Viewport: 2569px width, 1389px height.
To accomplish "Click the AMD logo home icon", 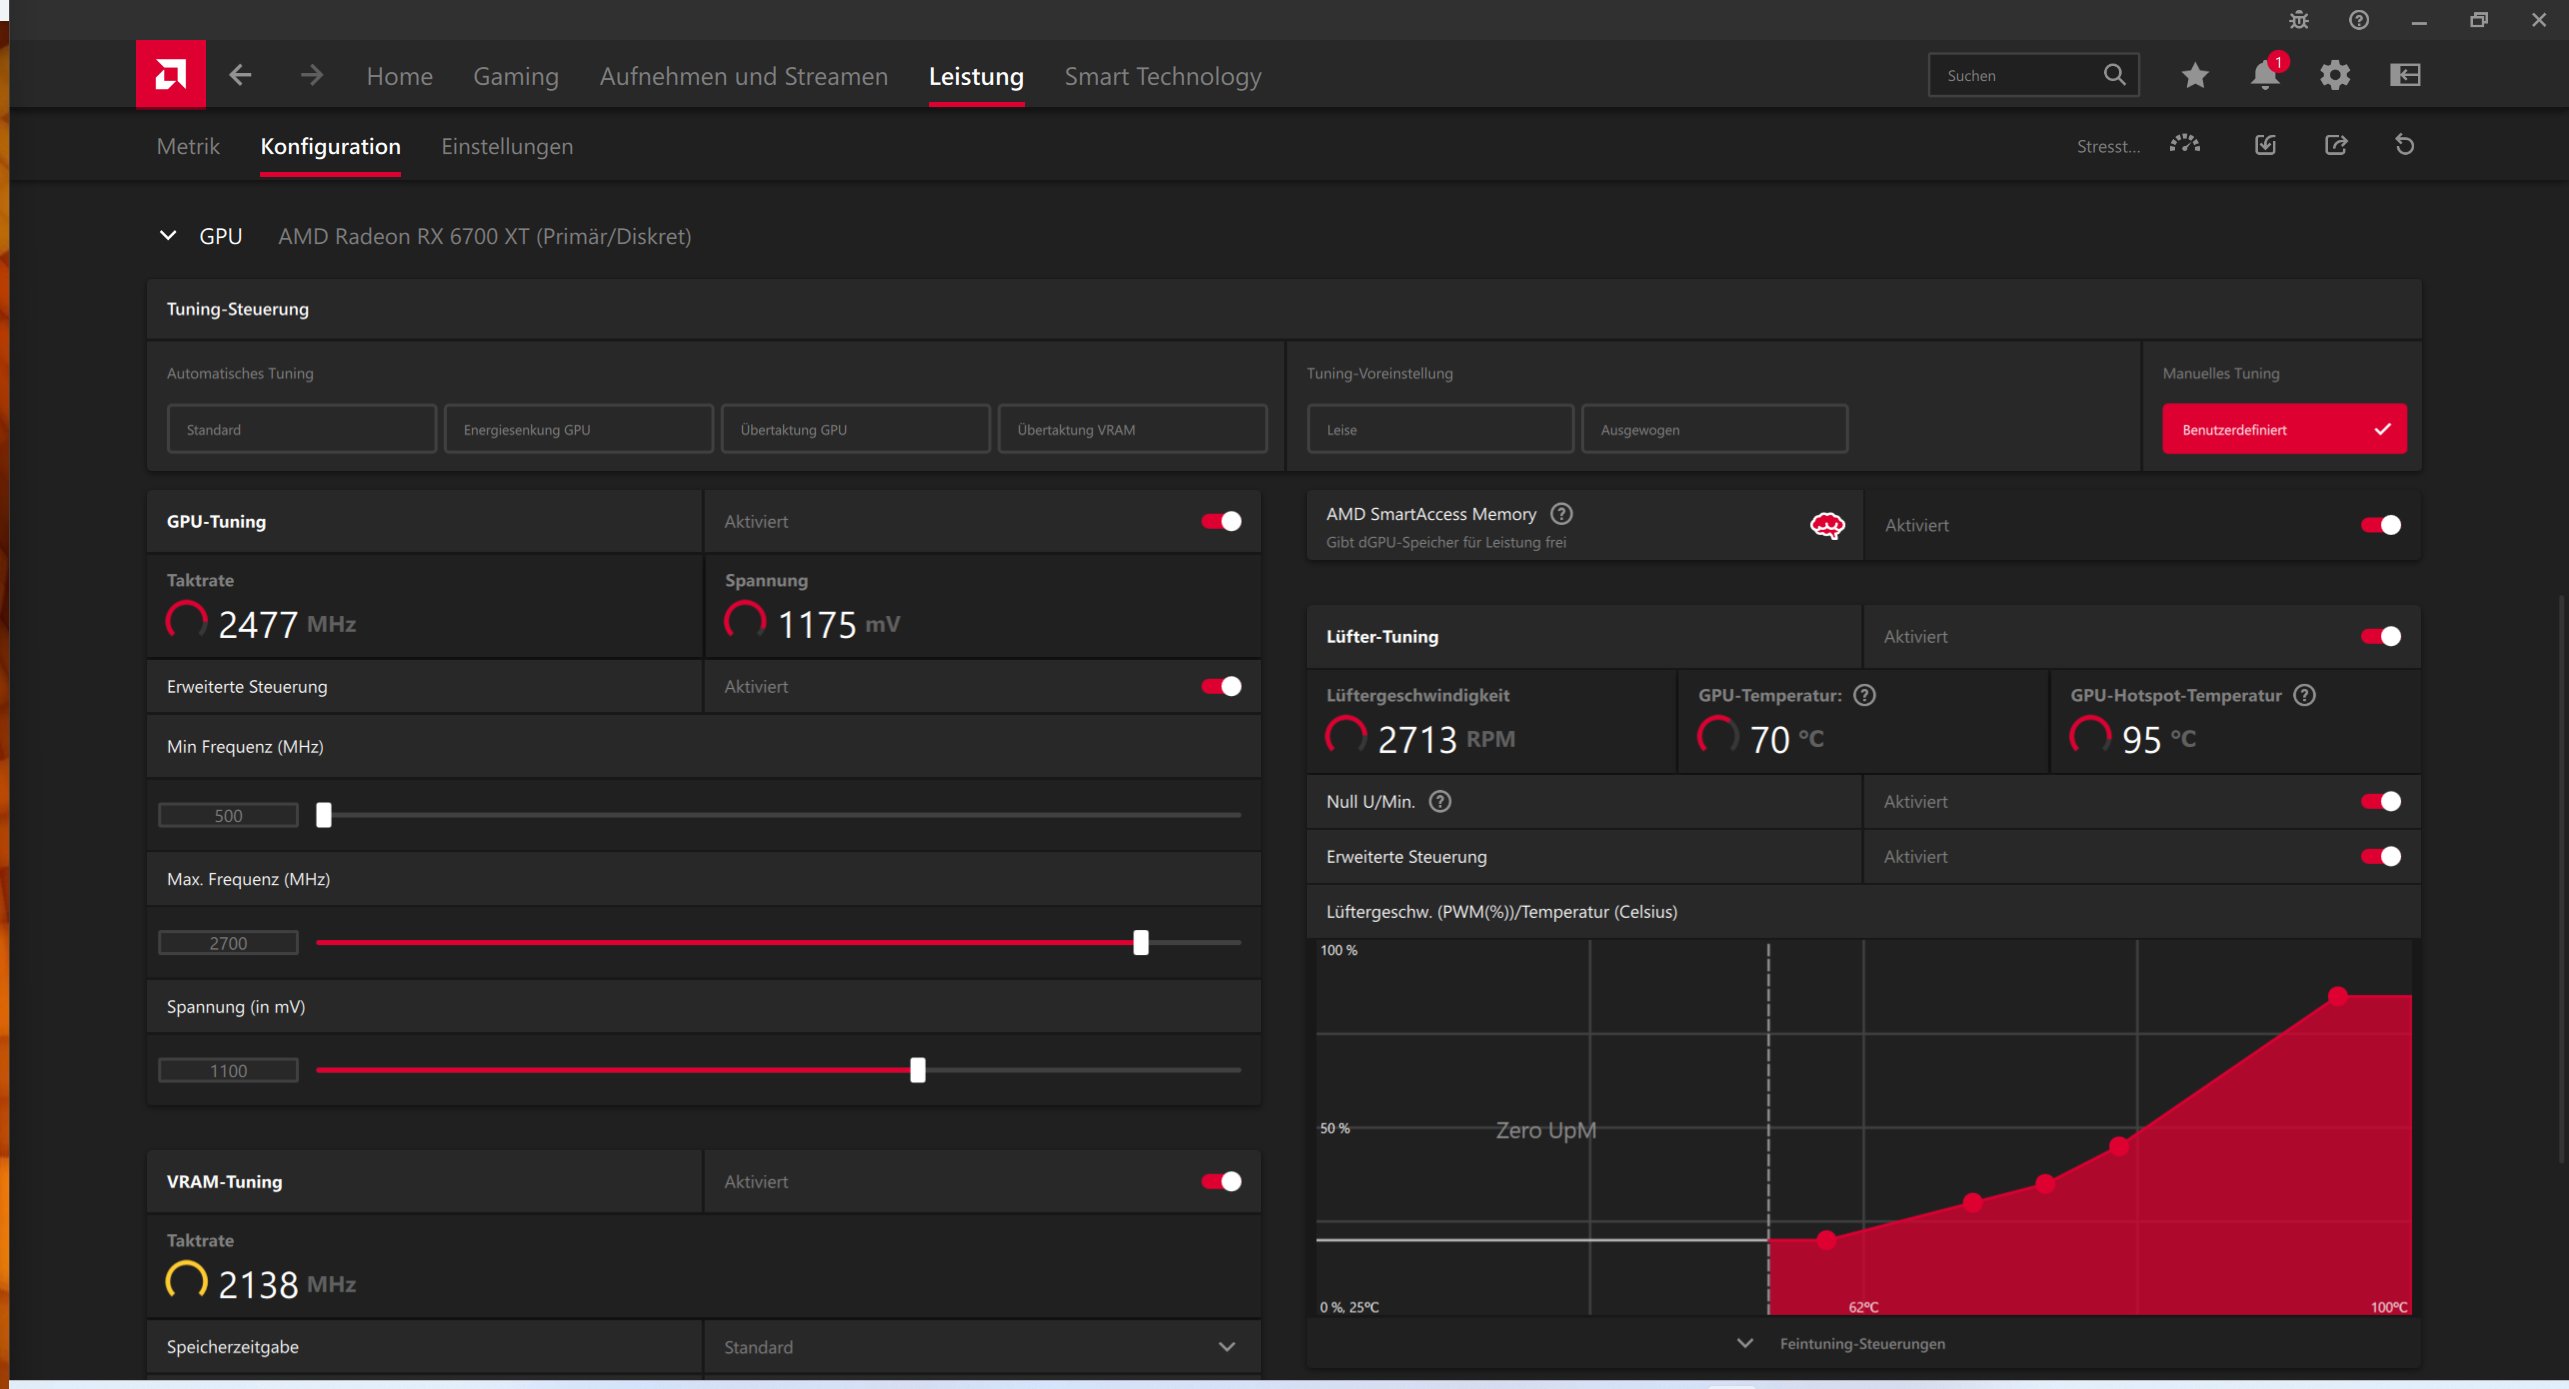I will pos(170,74).
